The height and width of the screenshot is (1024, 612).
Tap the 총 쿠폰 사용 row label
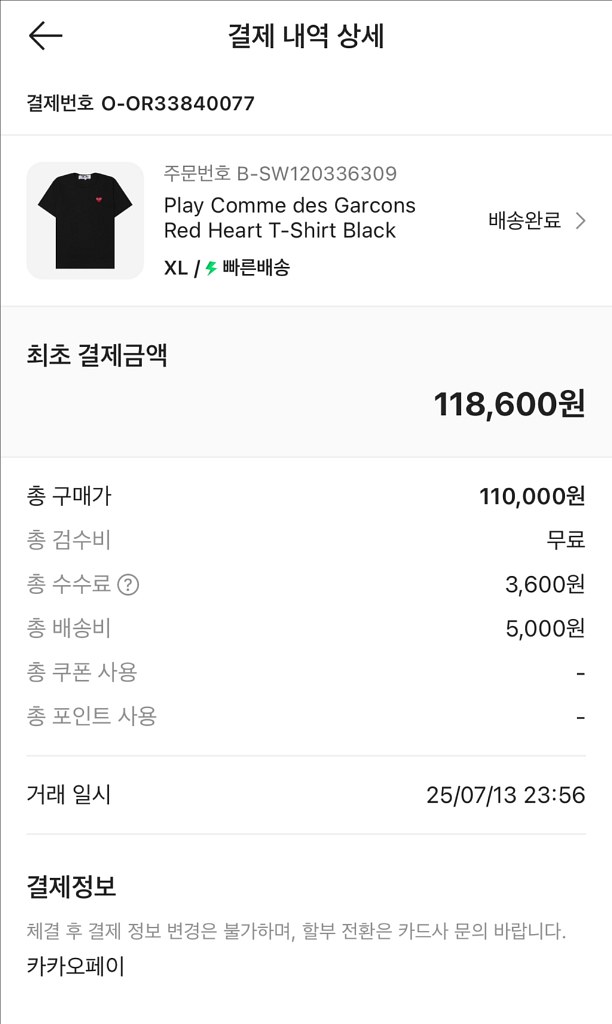(82, 672)
